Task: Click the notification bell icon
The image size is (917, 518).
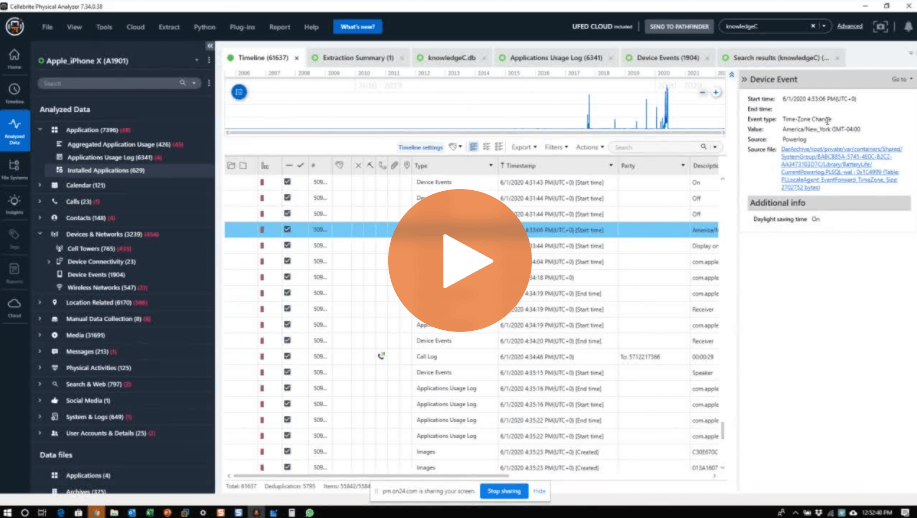Action: [908, 26]
